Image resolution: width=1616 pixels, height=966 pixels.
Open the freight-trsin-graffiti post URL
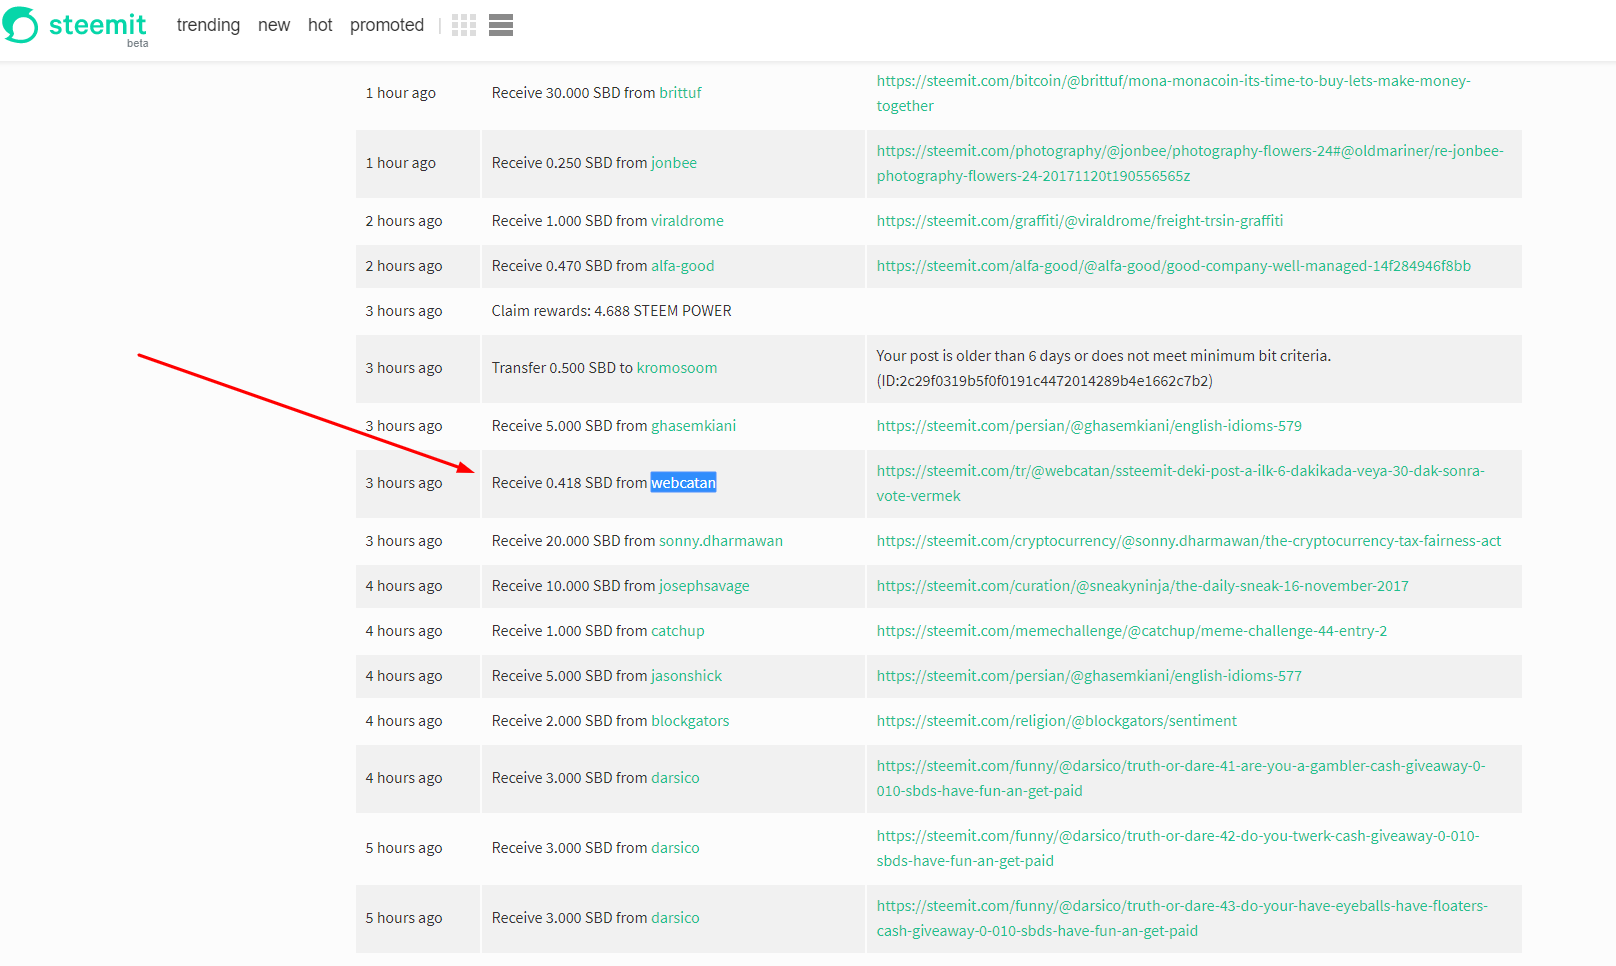pos(1080,221)
